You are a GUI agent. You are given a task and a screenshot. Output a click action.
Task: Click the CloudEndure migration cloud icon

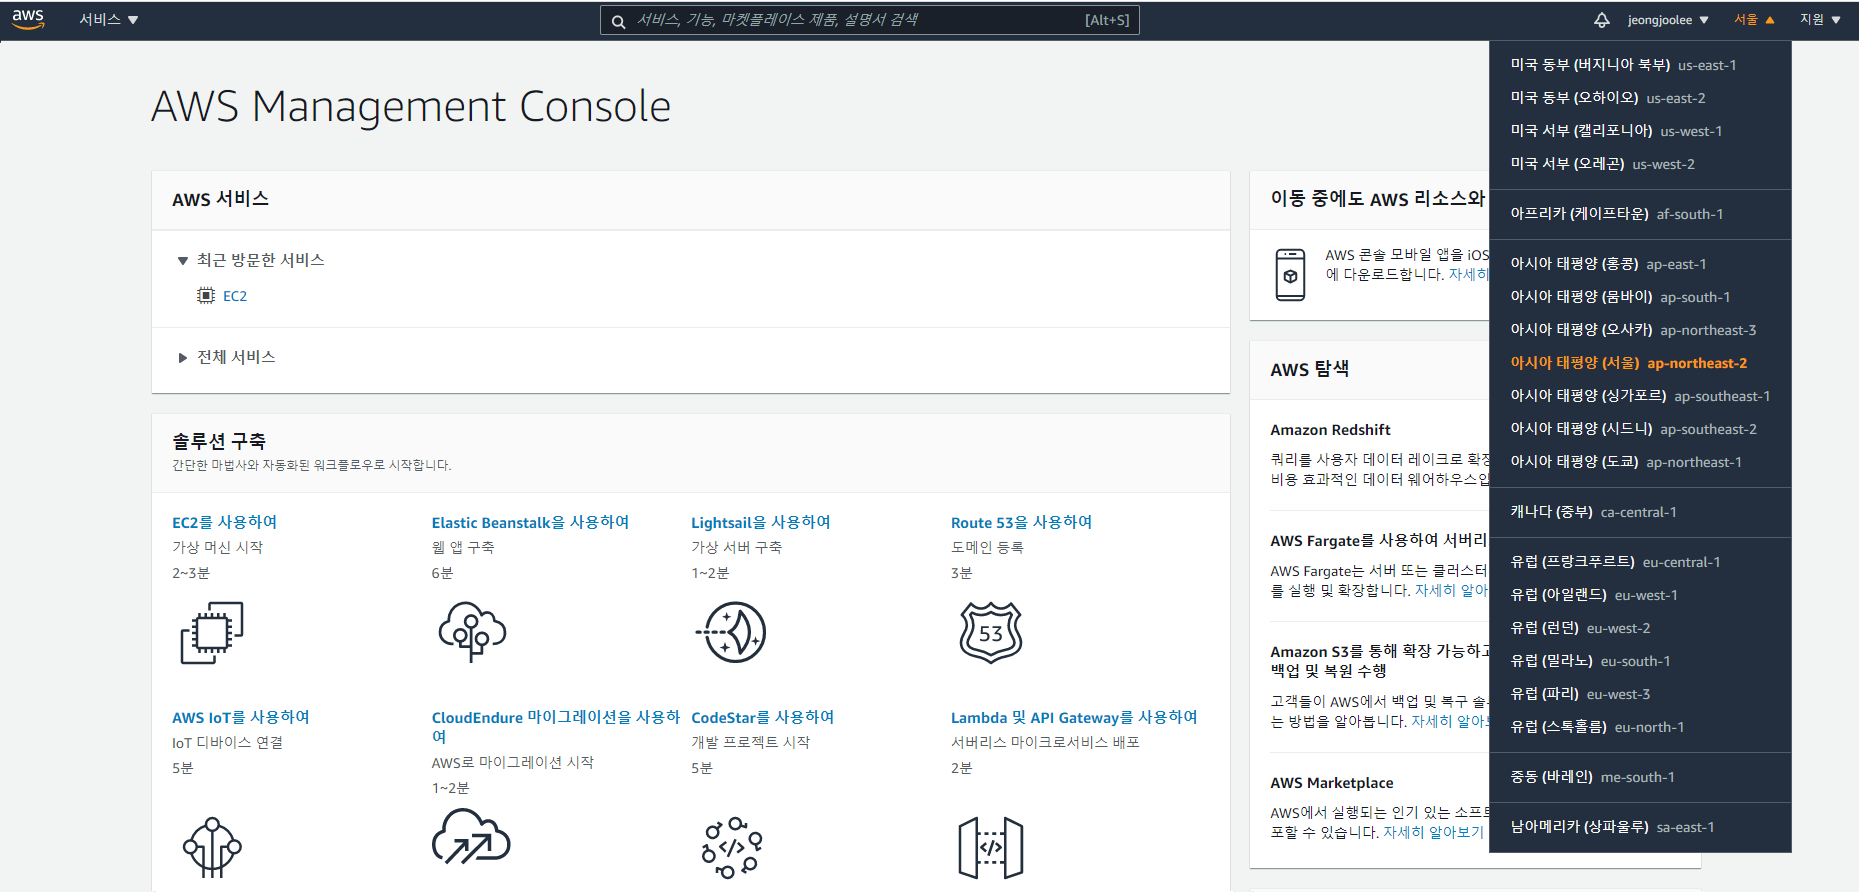tap(471, 836)
